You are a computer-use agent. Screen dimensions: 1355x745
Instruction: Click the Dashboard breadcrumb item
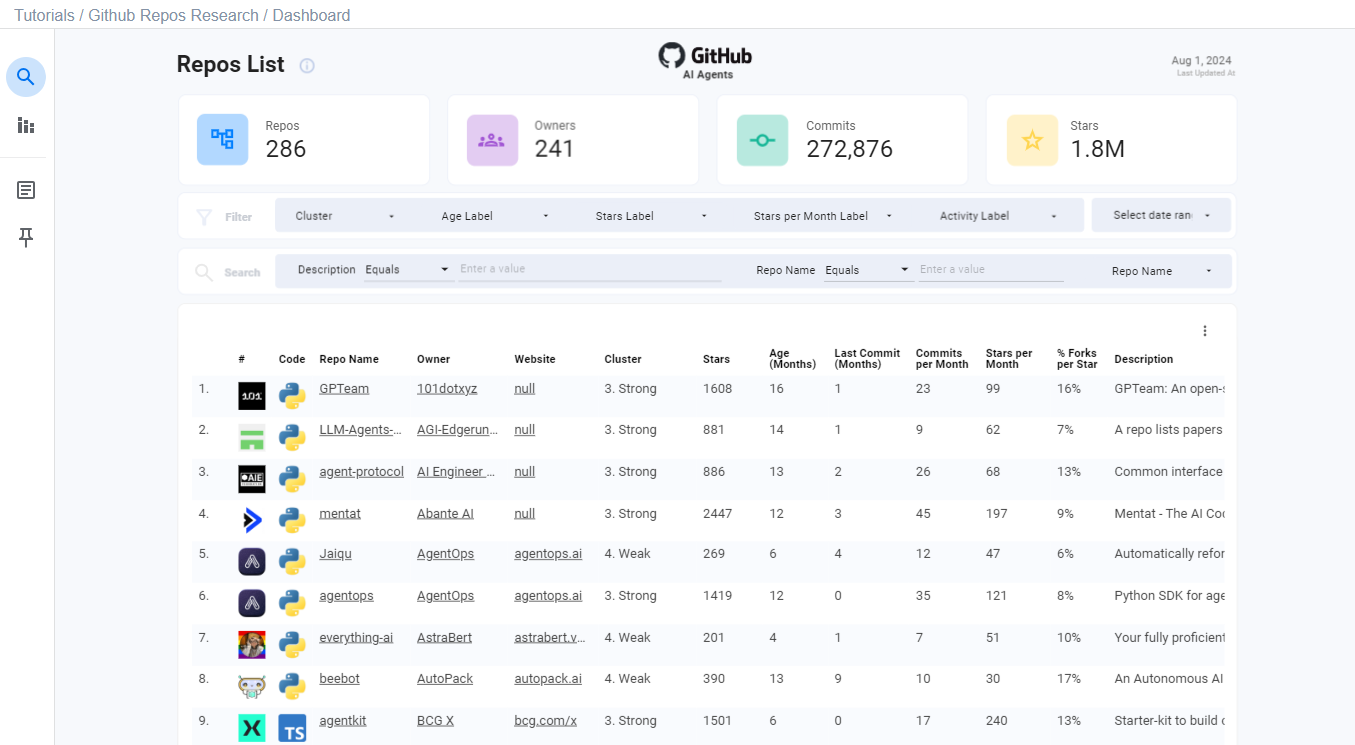[x=311, y=15]
